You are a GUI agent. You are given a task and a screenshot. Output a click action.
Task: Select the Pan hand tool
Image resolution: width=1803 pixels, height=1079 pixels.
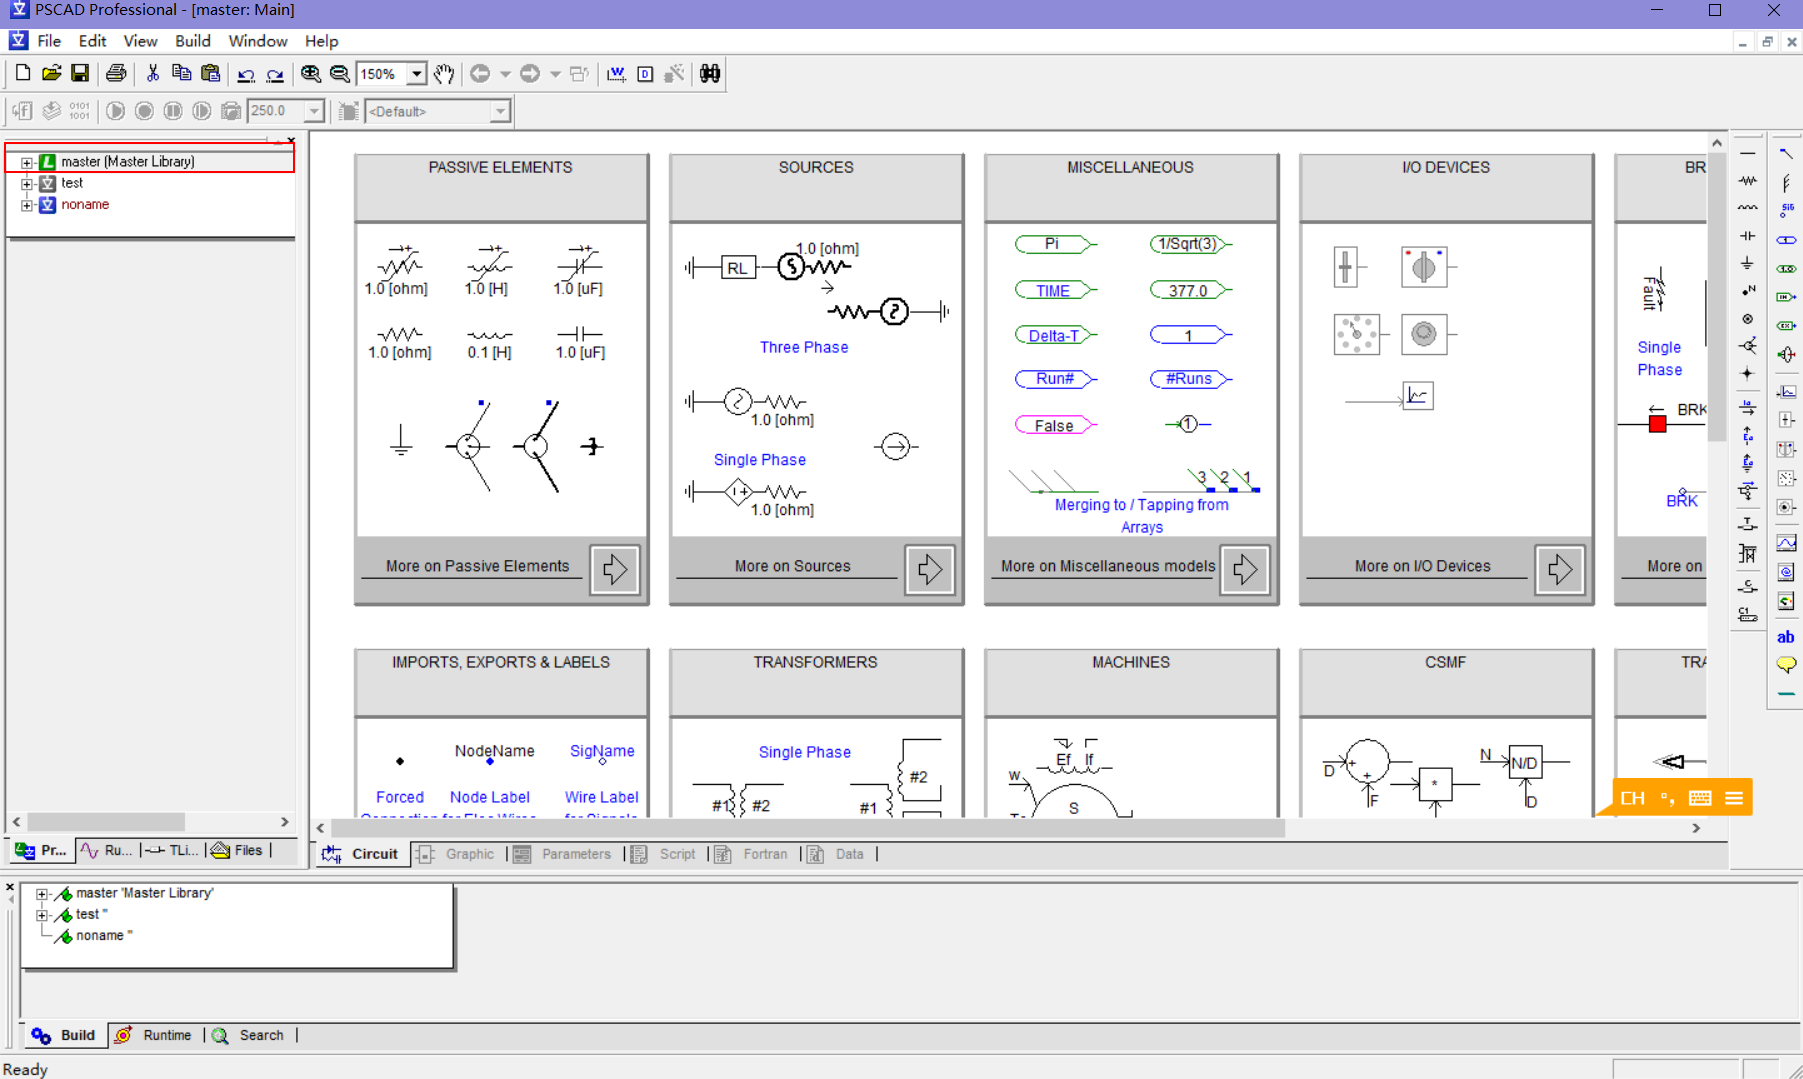[x=444, y=74]
